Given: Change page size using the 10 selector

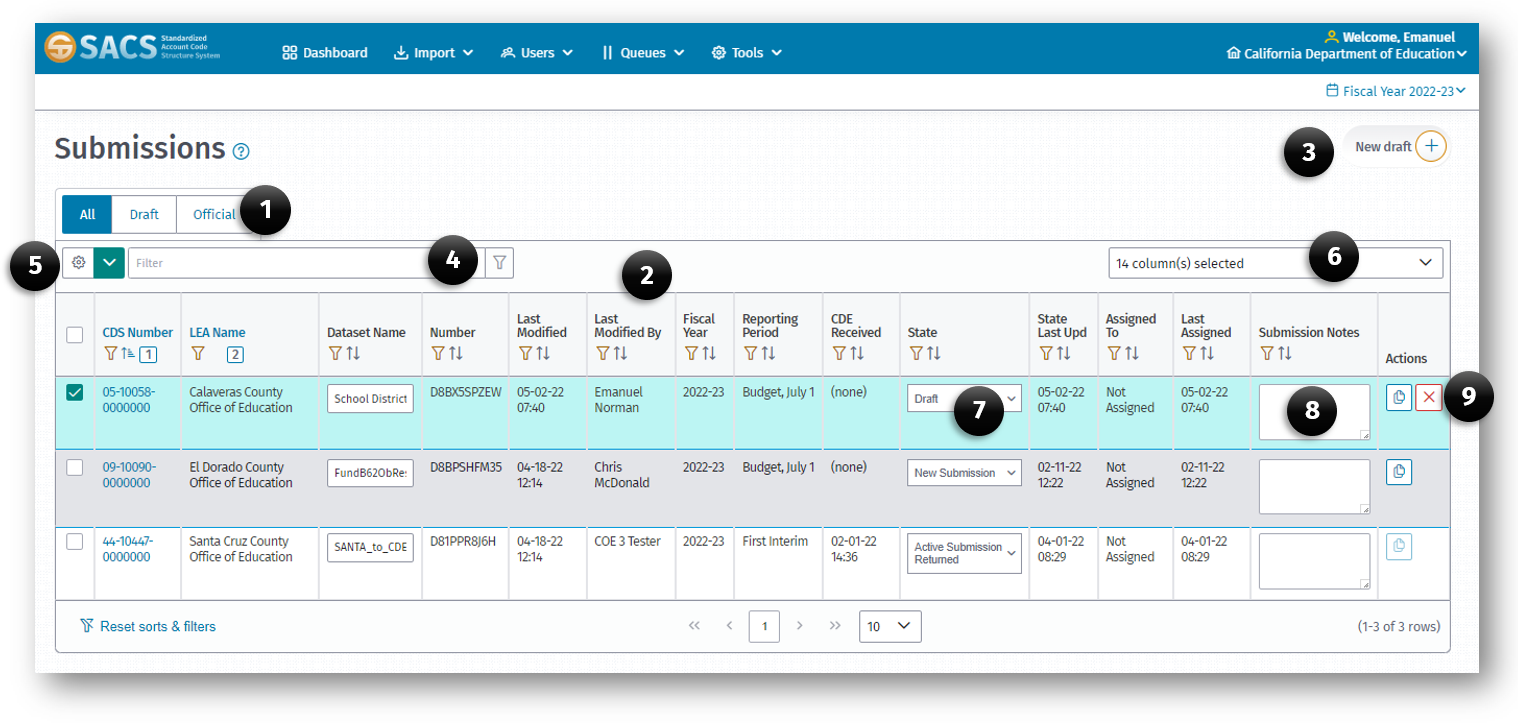Looking at the screenshot, I should (889, 625).
